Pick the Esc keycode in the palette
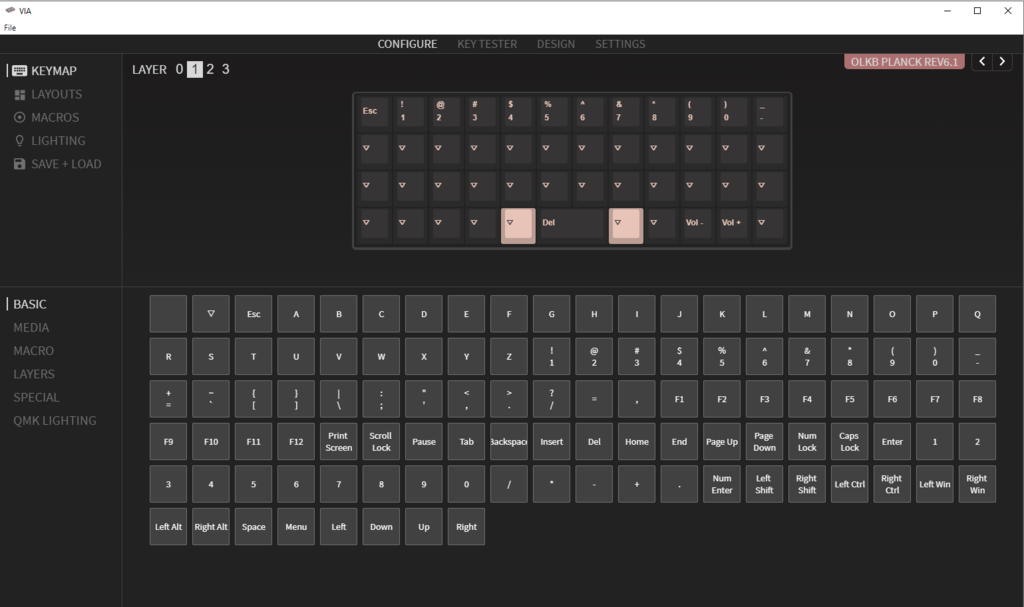The image size is (1024, 607). [x=253, y=314]
